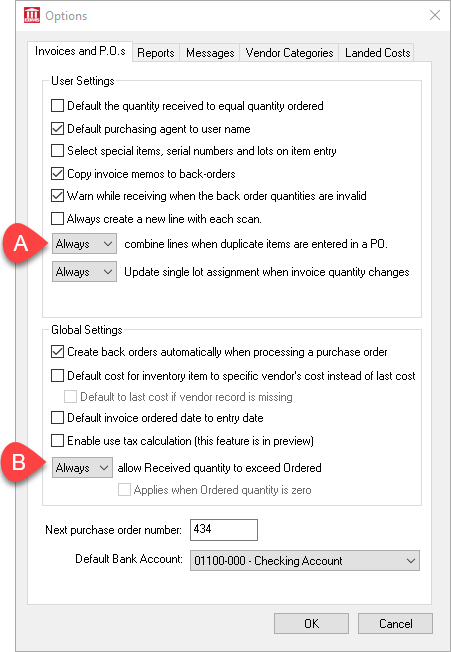Viewport: 451px width, 652px height.
Task: Click the EBMS app icon in title bar
Action: click(x=32, y=15)
